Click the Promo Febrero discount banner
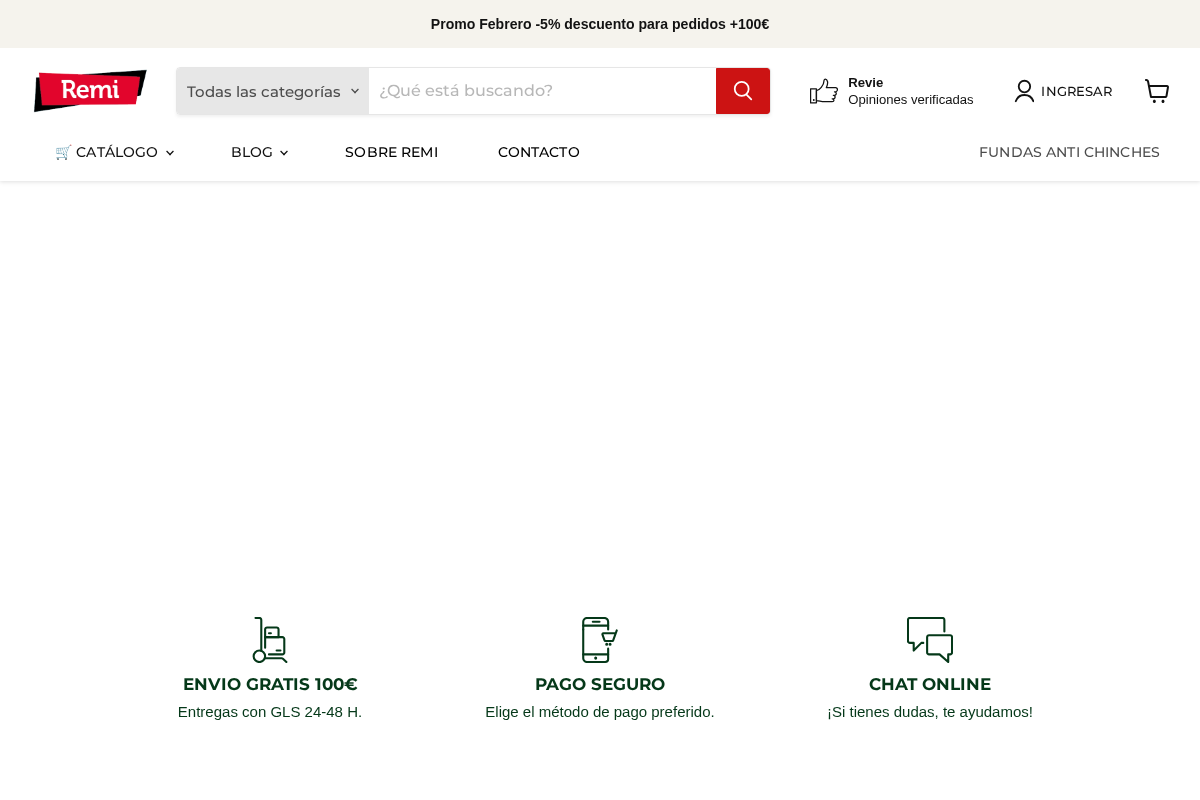The width and height of the screenshot is (1200, 800). point(600,24)
